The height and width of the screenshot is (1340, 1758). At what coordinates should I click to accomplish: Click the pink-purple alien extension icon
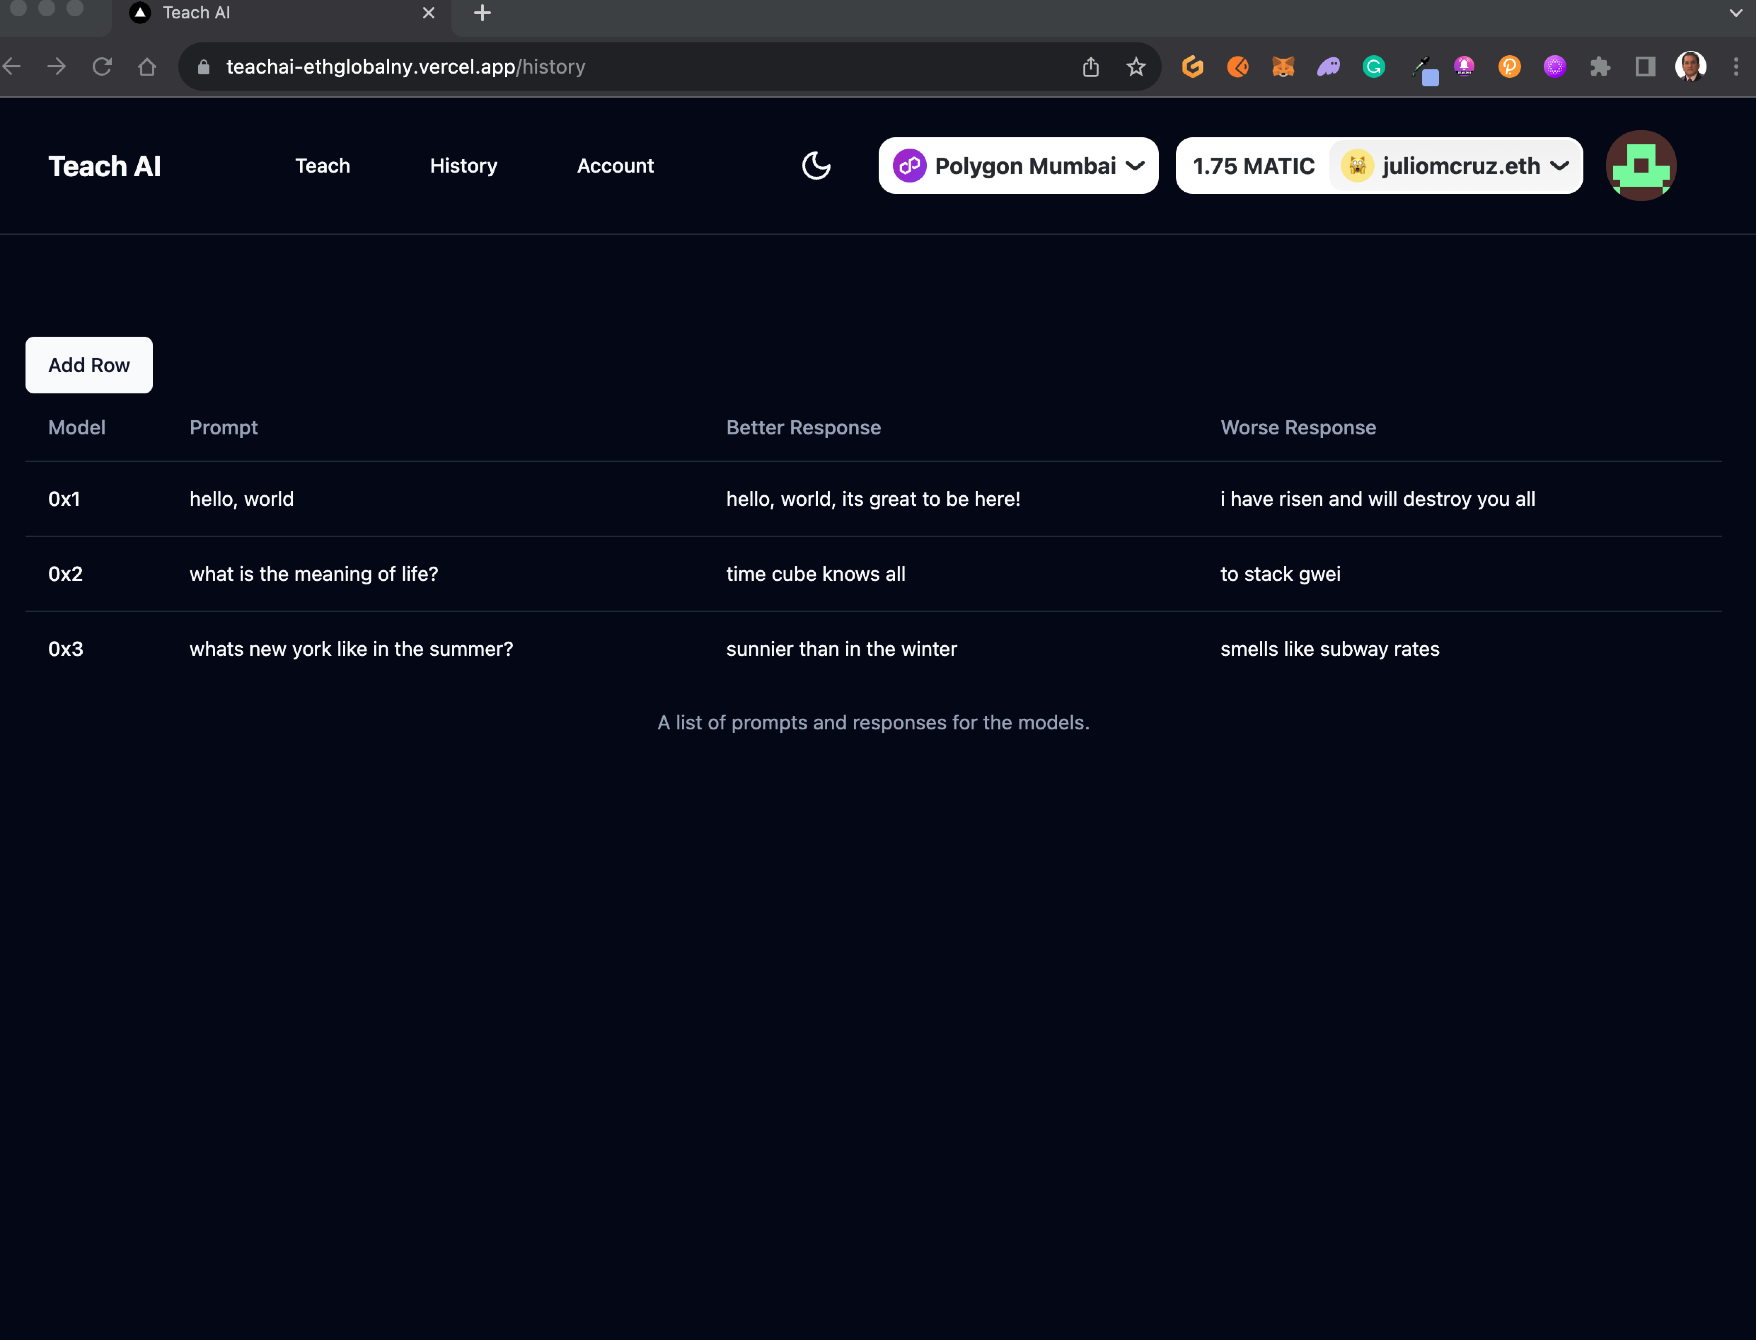point(1464,67)
